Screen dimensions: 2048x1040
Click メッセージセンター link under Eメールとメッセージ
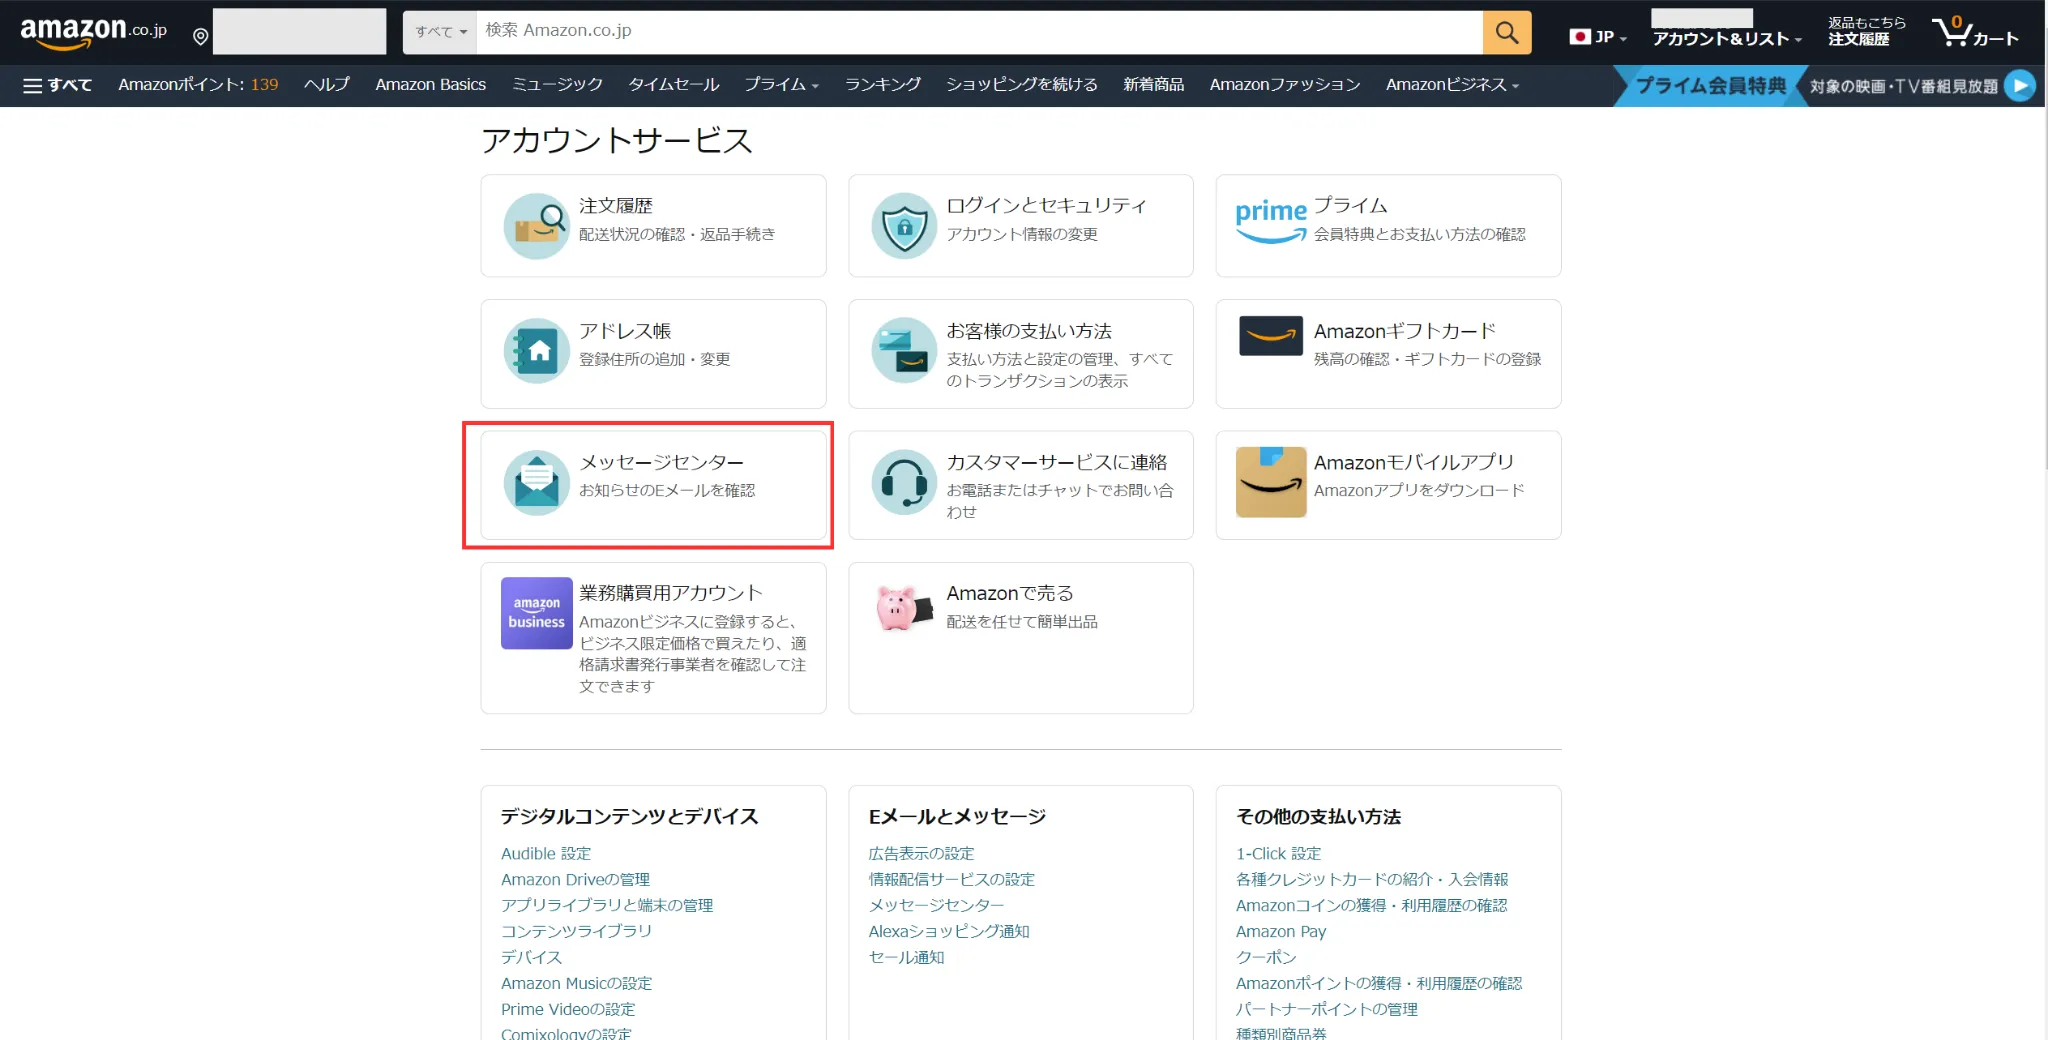pos(937,906)
